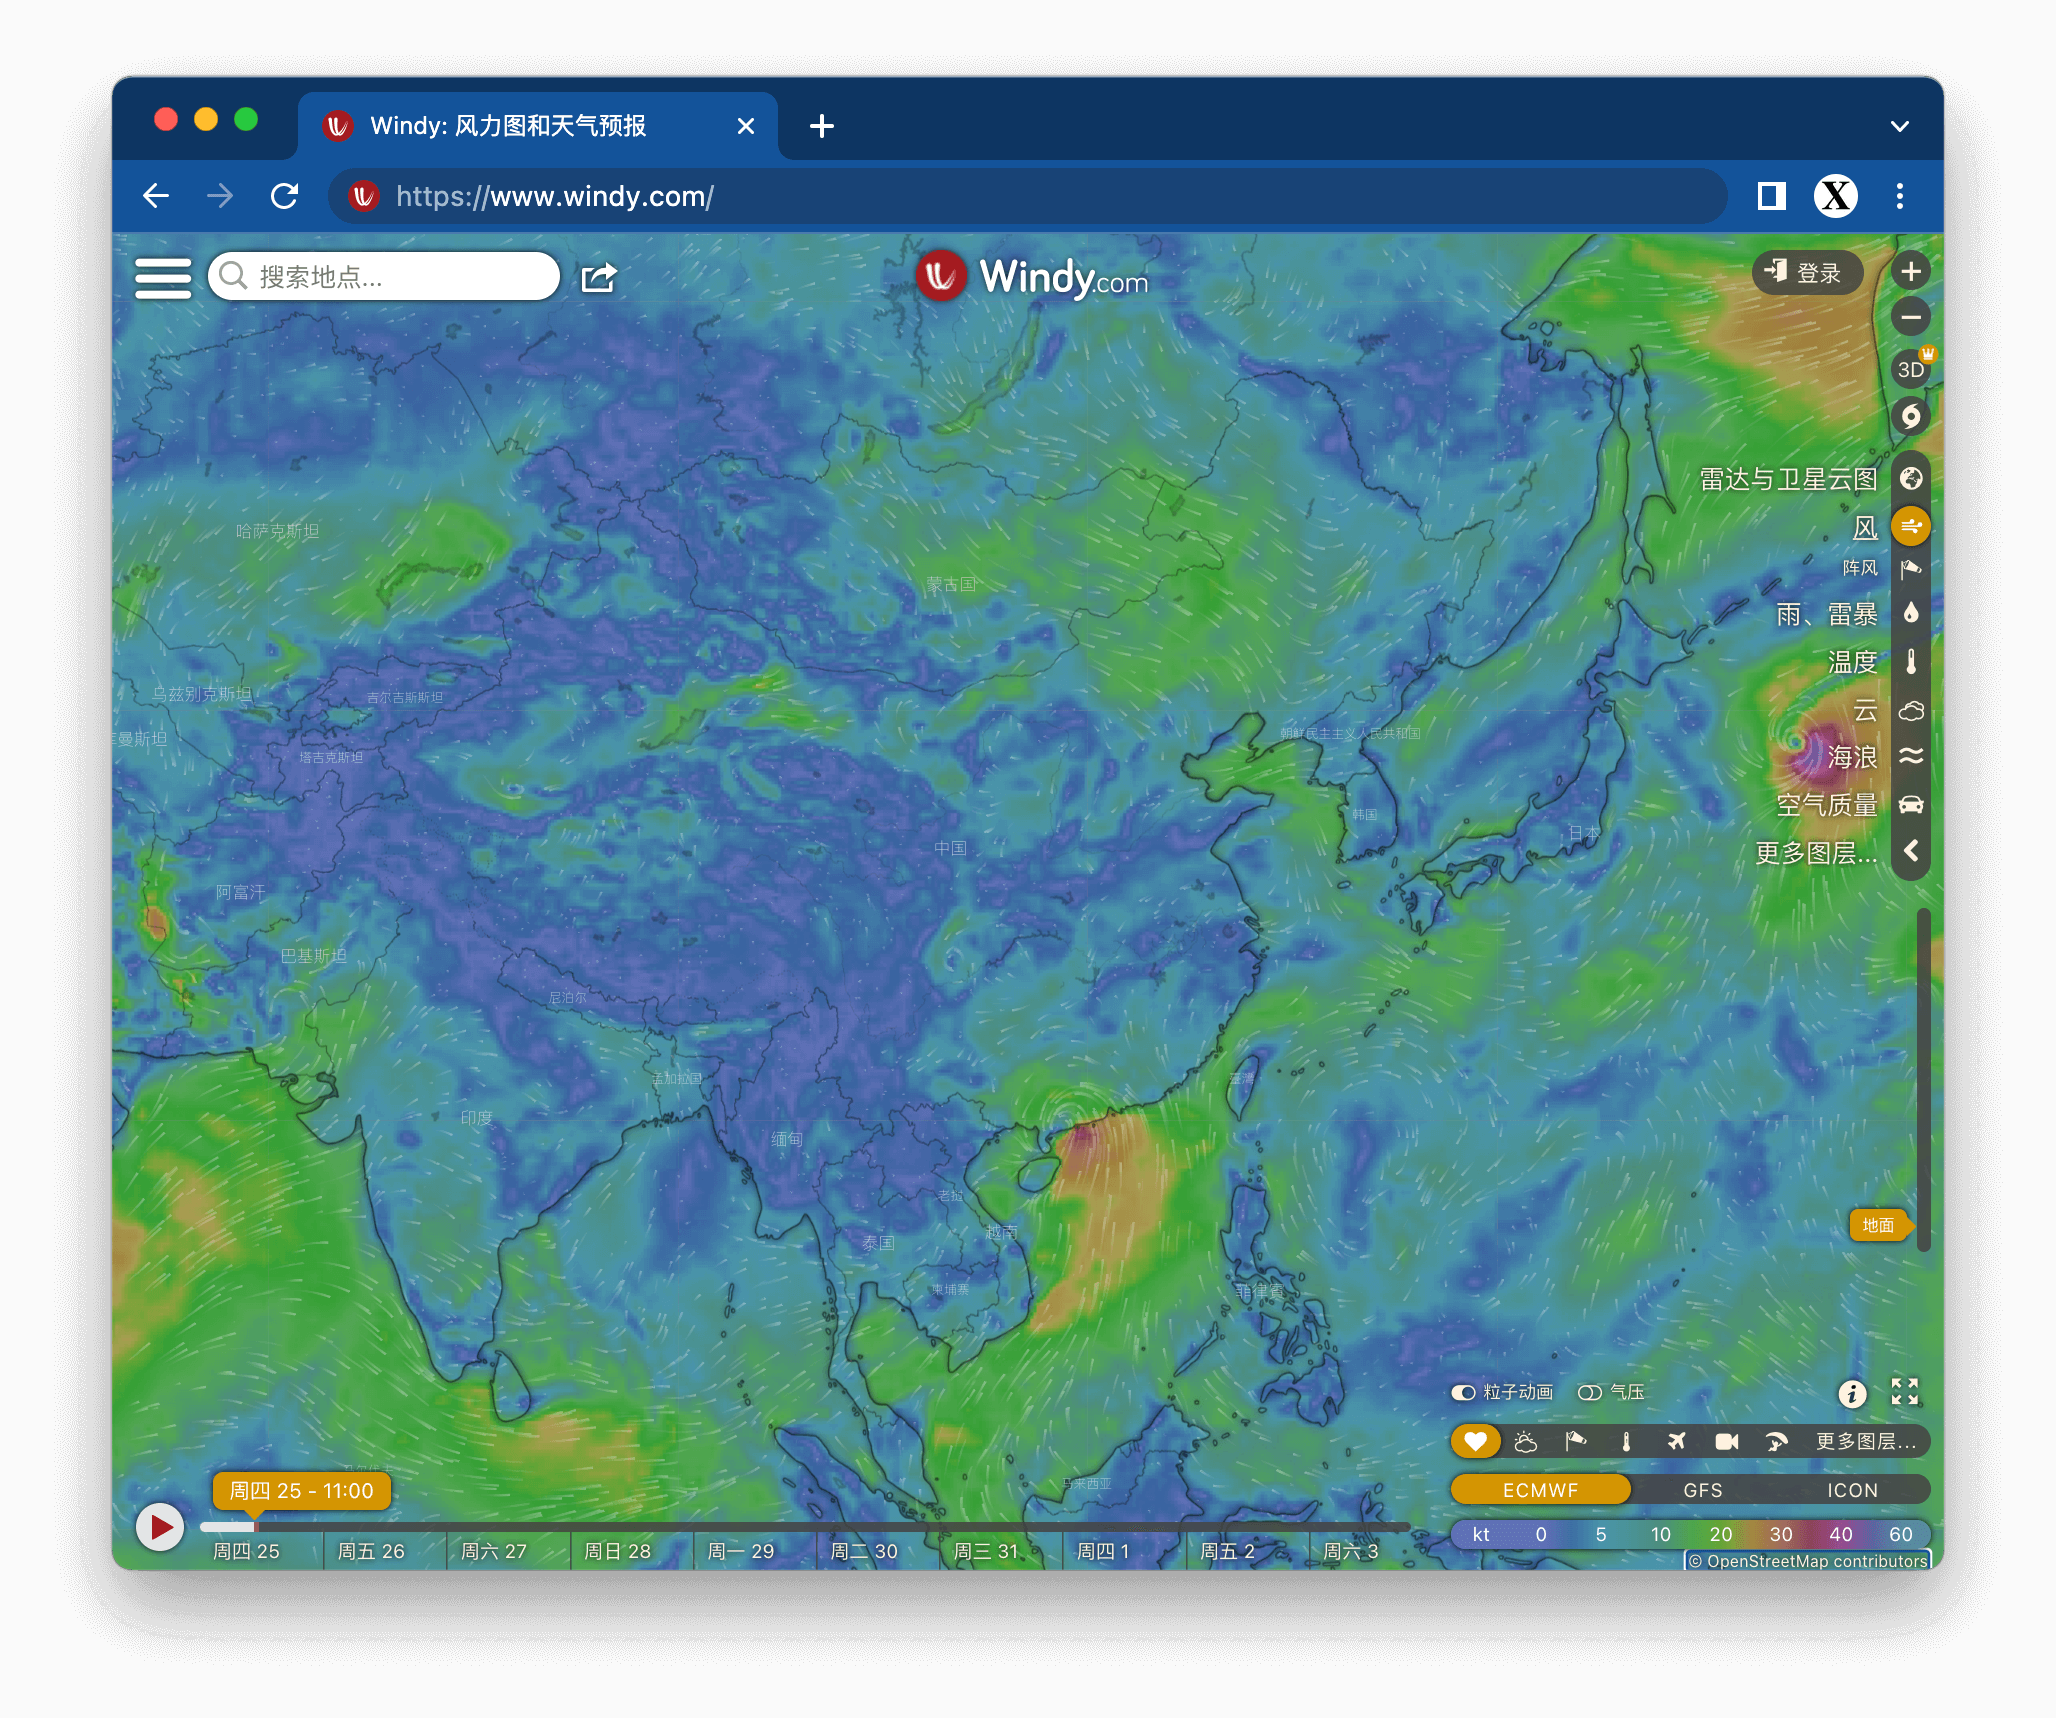Enable the 3D premium view
Viewport: 2056px width, 1718px height.
(1910, 369)
